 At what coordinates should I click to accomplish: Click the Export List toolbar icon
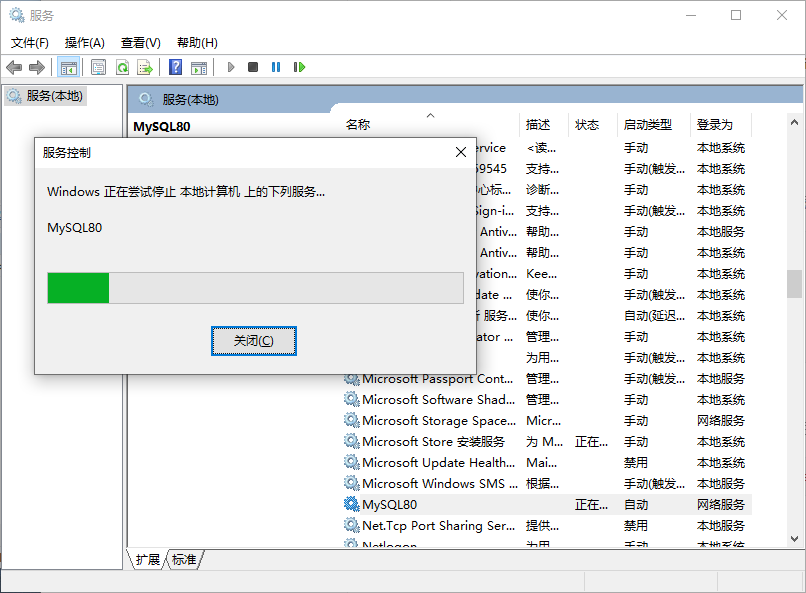click(145, 67)
